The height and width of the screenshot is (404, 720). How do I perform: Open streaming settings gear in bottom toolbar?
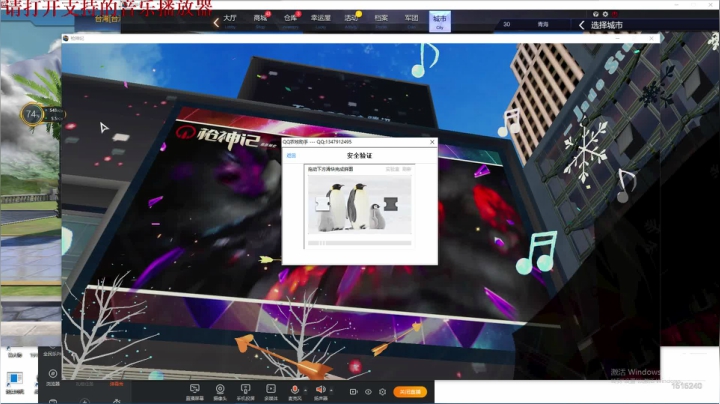(x=382, y=392)
